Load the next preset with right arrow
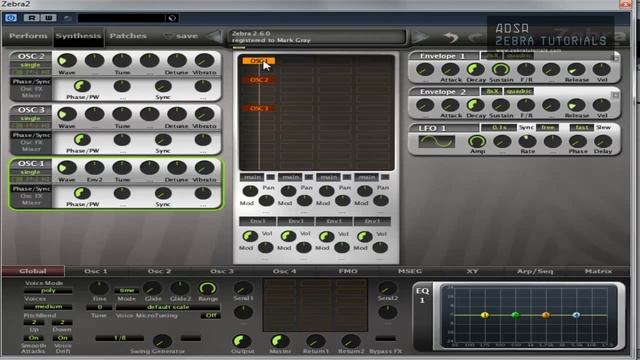The width and height of the screenshot is (640, 360). (x=420, y=37)
